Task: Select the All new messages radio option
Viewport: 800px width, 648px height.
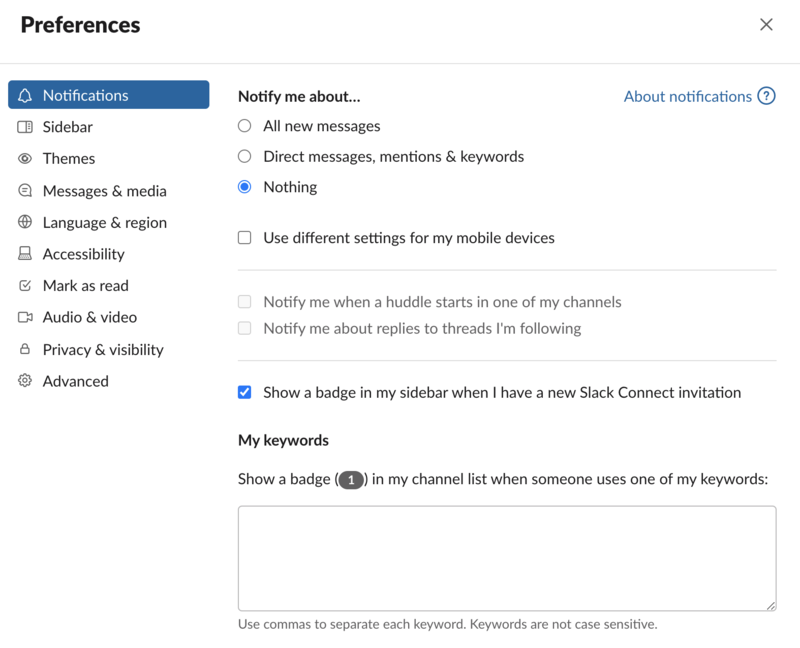Action: [x=244, y=126]
